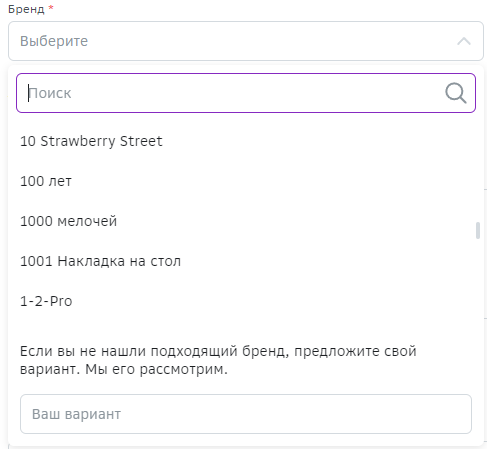
Task: Choose the 100 лет brand option
Action: 46,181
